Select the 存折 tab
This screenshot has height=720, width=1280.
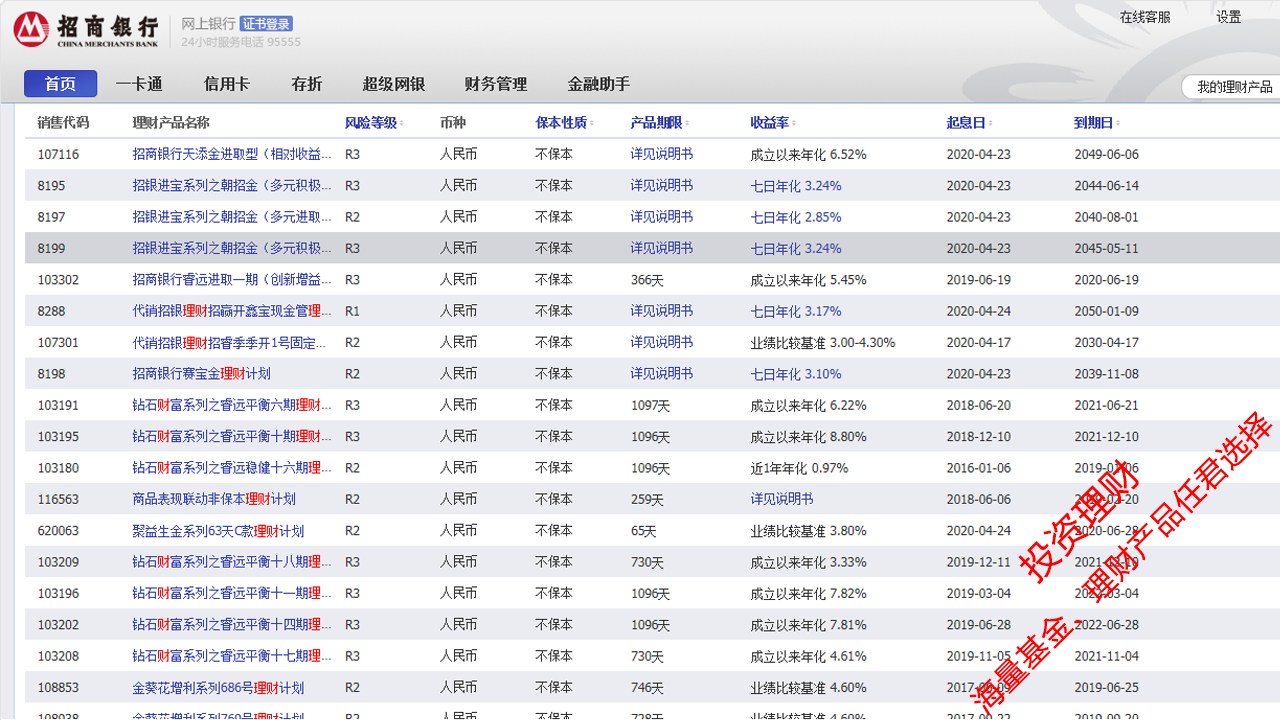coord(306,84)
